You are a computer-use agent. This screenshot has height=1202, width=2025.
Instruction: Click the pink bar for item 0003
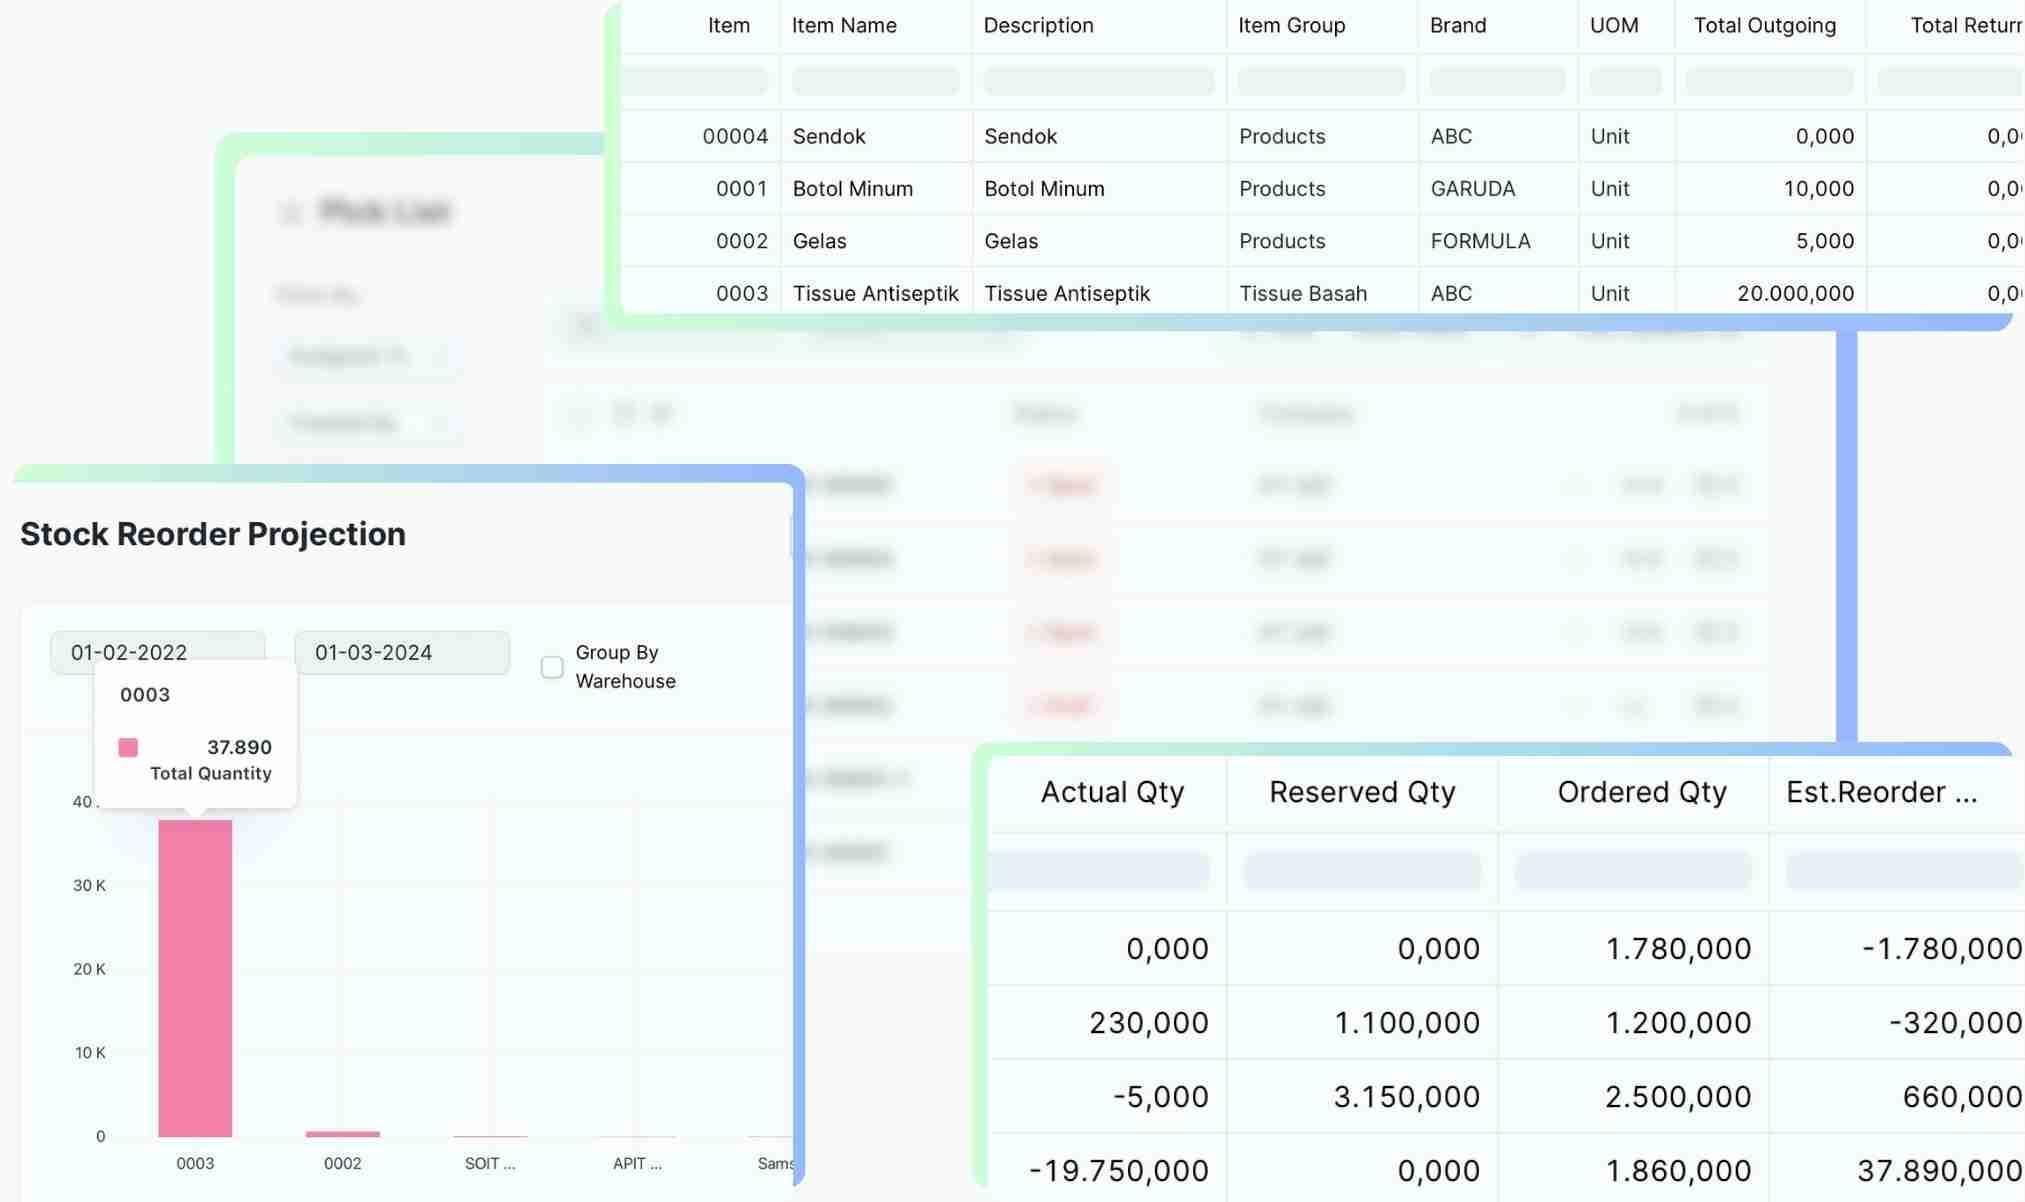pyautogui.click(x=195, y=977)
